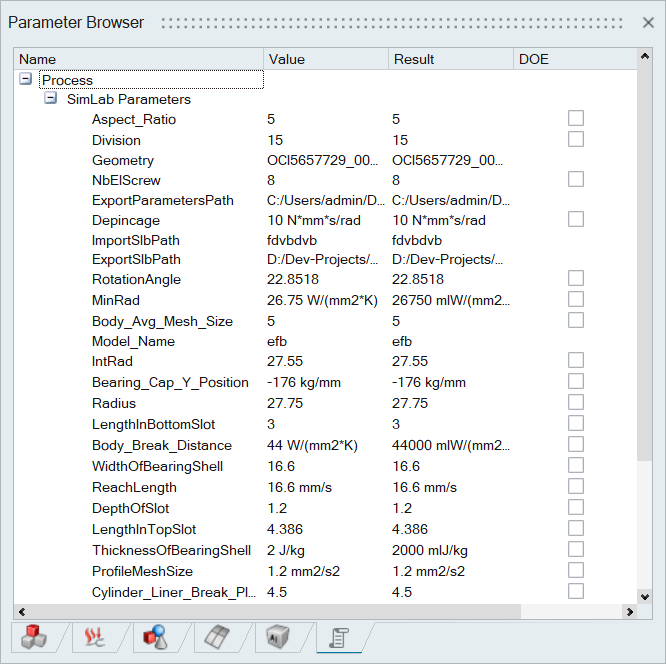Close the Parameter Browser panel
666x664 pixels.
click(648, 22)
